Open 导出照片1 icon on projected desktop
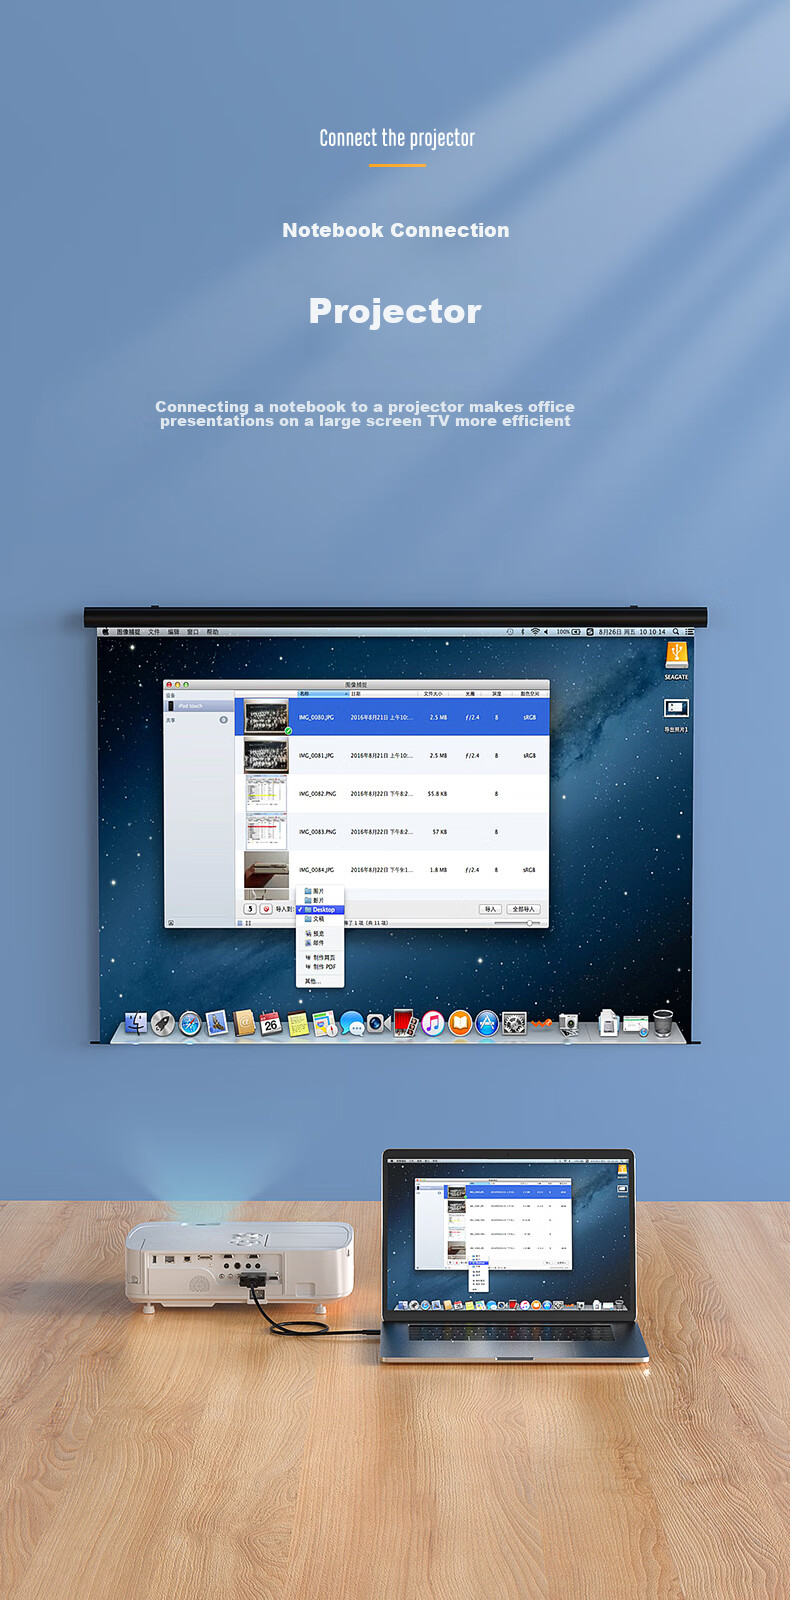Screen dimensions: 790x1600 point(677,715)
